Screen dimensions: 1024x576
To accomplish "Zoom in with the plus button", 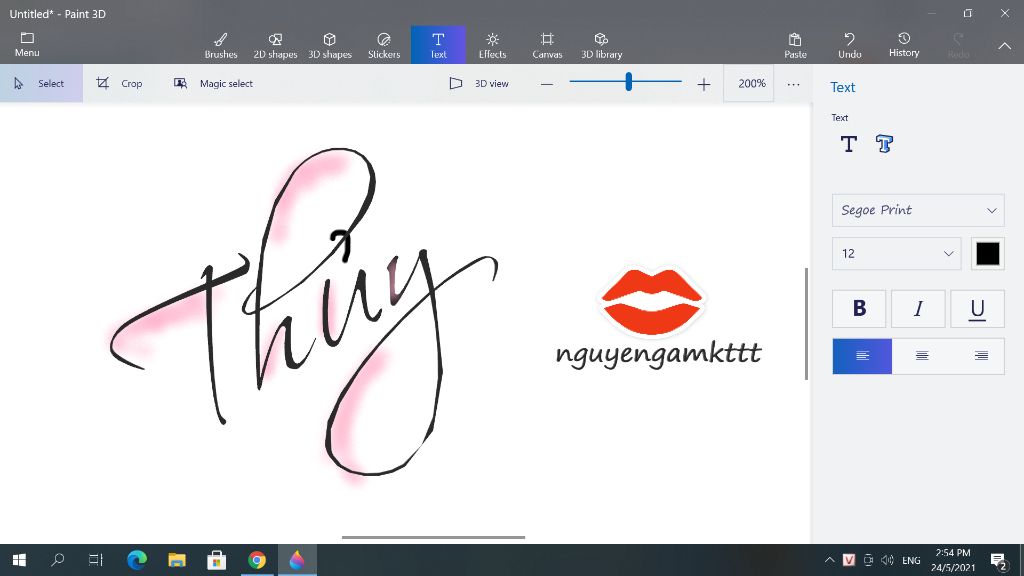I will [703, 84].
